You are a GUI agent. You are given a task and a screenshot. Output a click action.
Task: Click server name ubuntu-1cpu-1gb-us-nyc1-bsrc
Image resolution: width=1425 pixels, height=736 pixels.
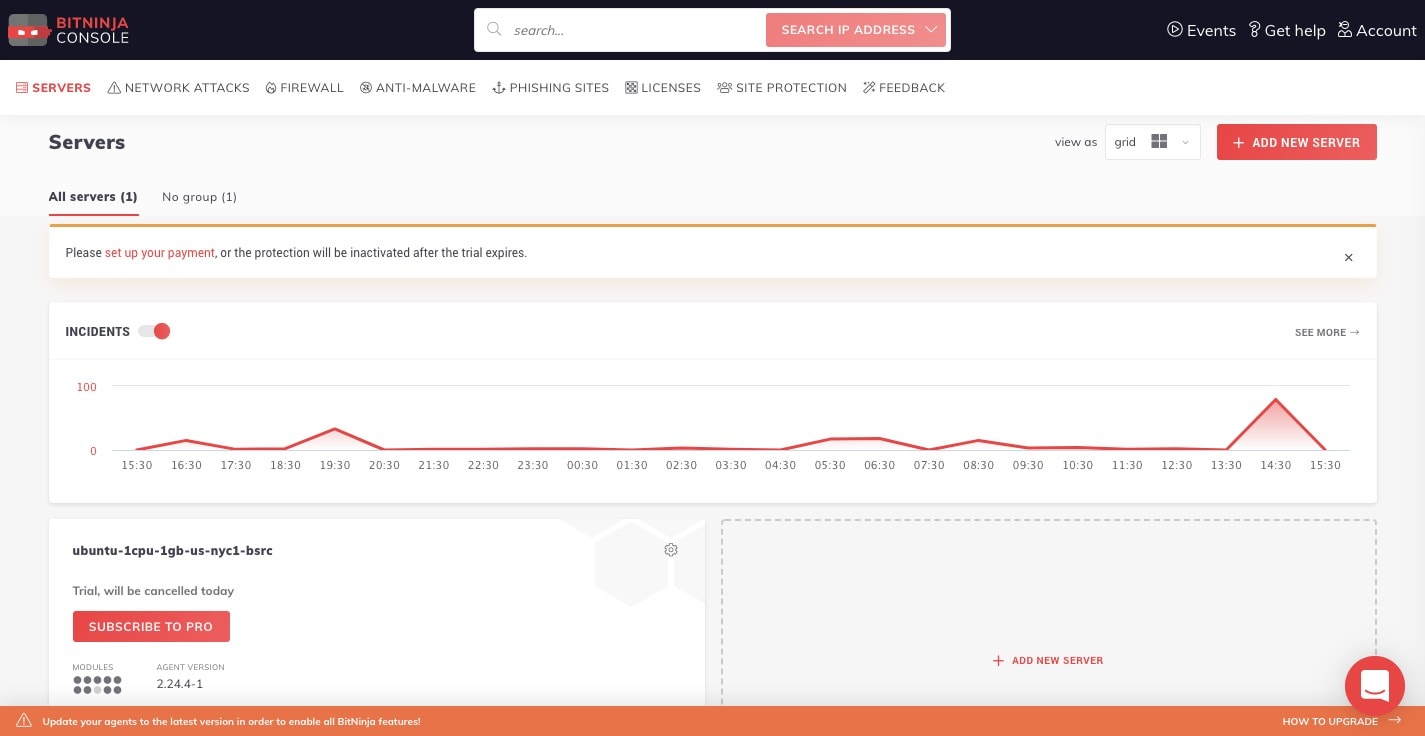[x=173, y=551]
